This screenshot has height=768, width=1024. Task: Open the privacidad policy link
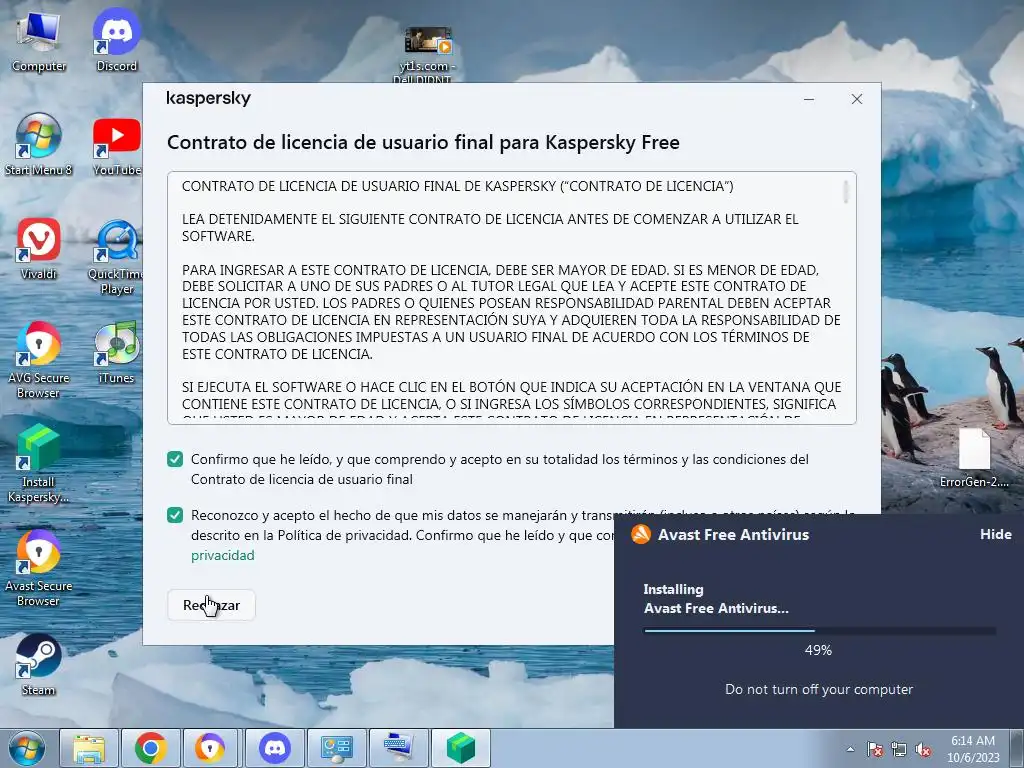click(223, 555)
